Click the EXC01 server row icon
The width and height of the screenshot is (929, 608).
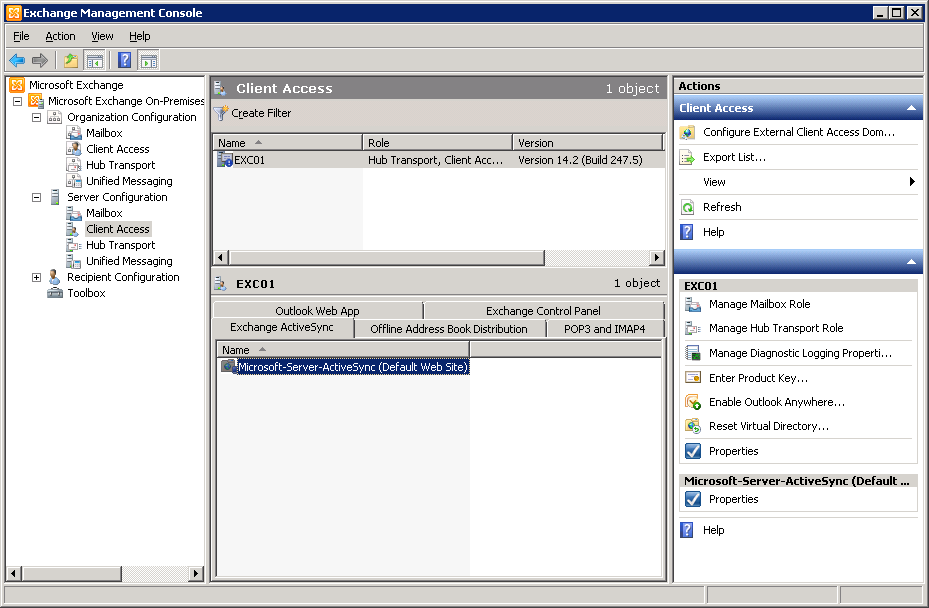(225, 159)
